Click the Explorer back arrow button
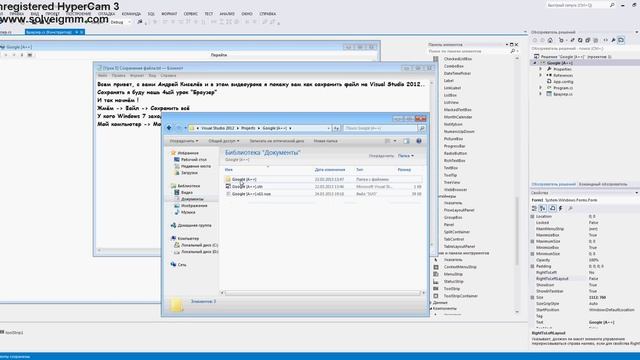Viewport: 640px width, 360px height. (x=169, y=128)
